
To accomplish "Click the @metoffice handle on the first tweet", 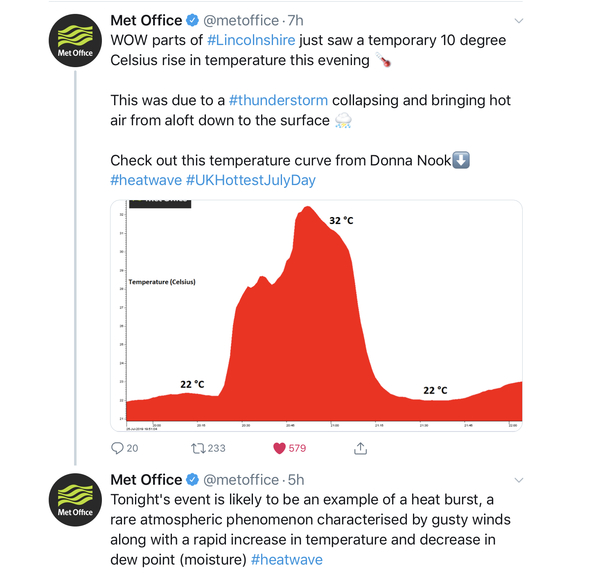I will 242,20.
